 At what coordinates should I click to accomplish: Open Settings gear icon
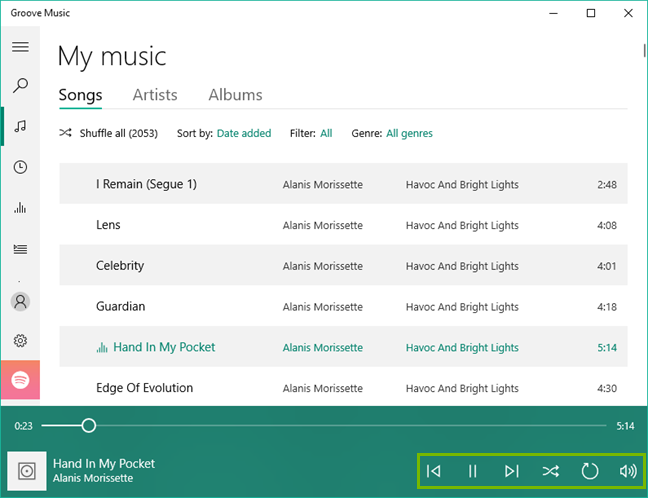[x=20, y=341]
